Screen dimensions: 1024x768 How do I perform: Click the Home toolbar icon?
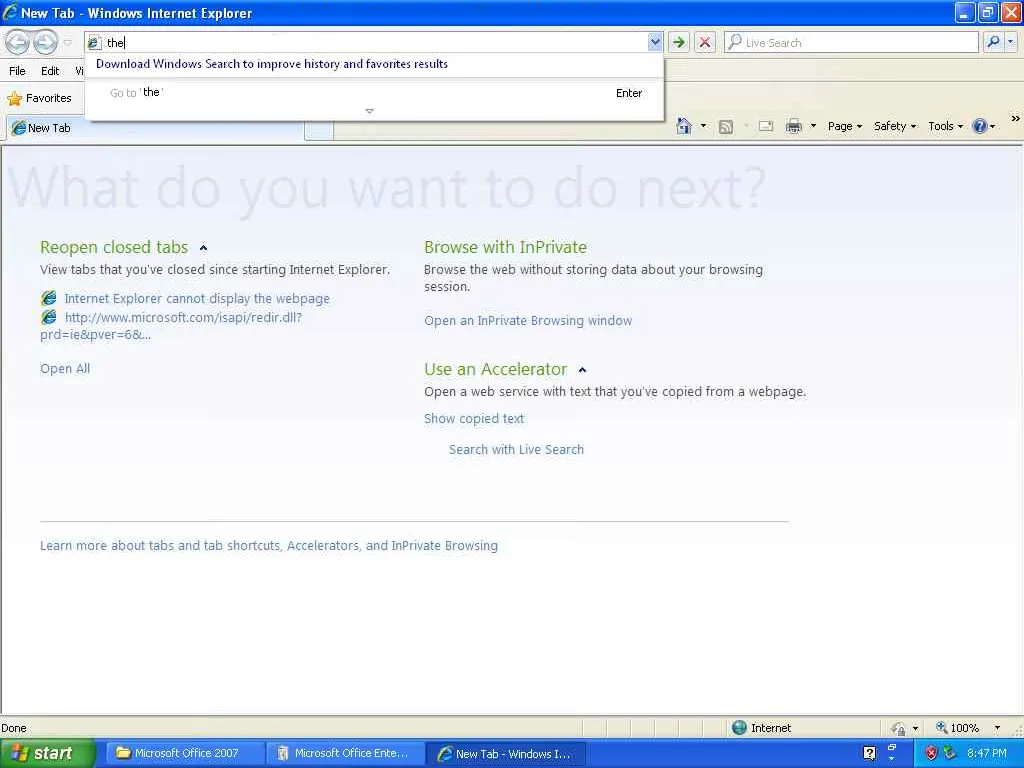tap(684, 126)
